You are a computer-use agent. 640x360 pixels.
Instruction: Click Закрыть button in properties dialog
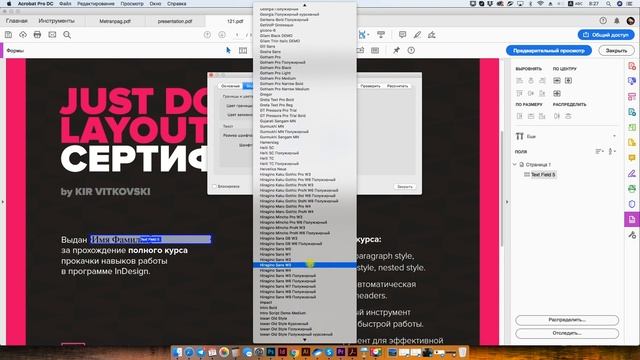pyautogui.click(x=405, y=187)
